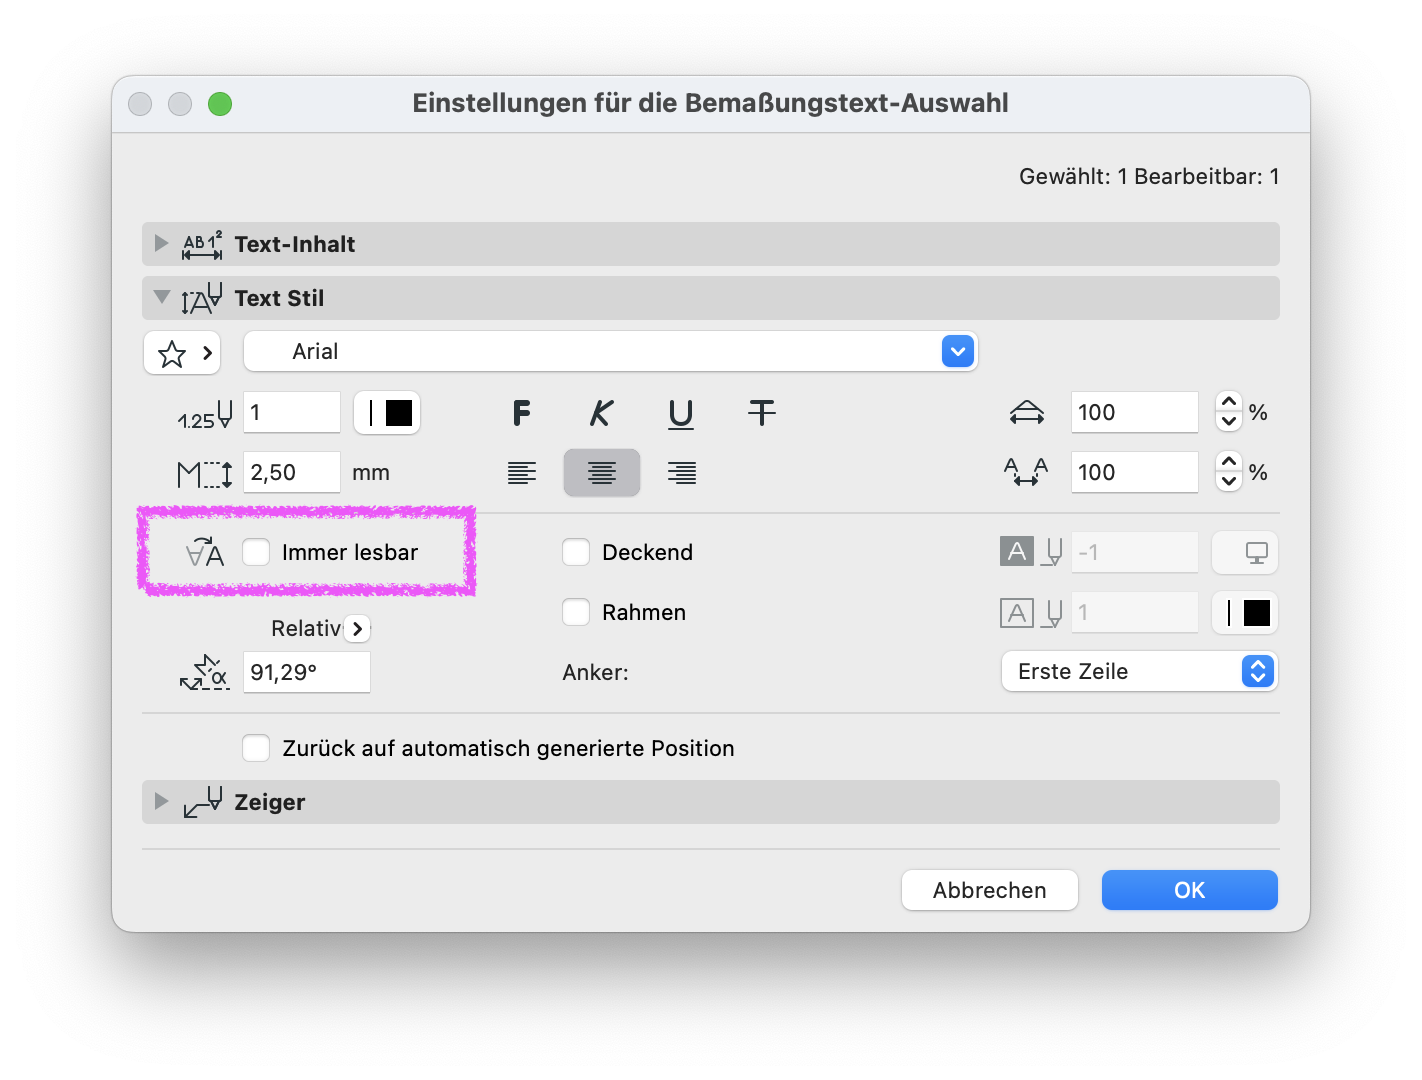Open the Erste Zeile anchor dropdown

click(x=1140, y=671)
